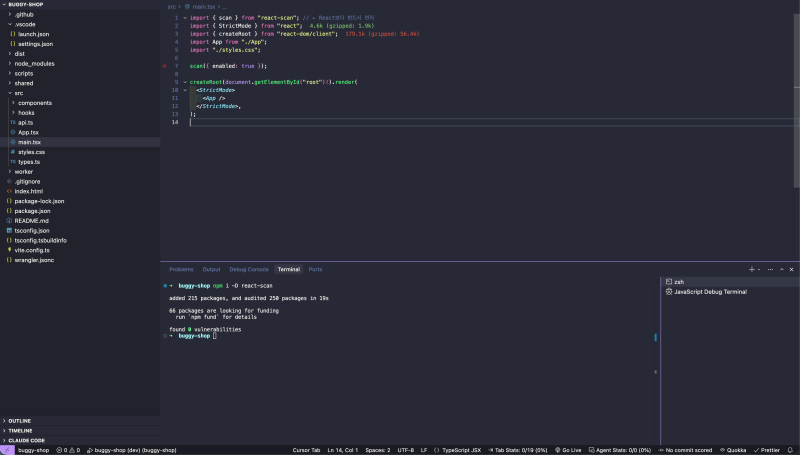Click Quokka in the status bar

pos(733,450)
